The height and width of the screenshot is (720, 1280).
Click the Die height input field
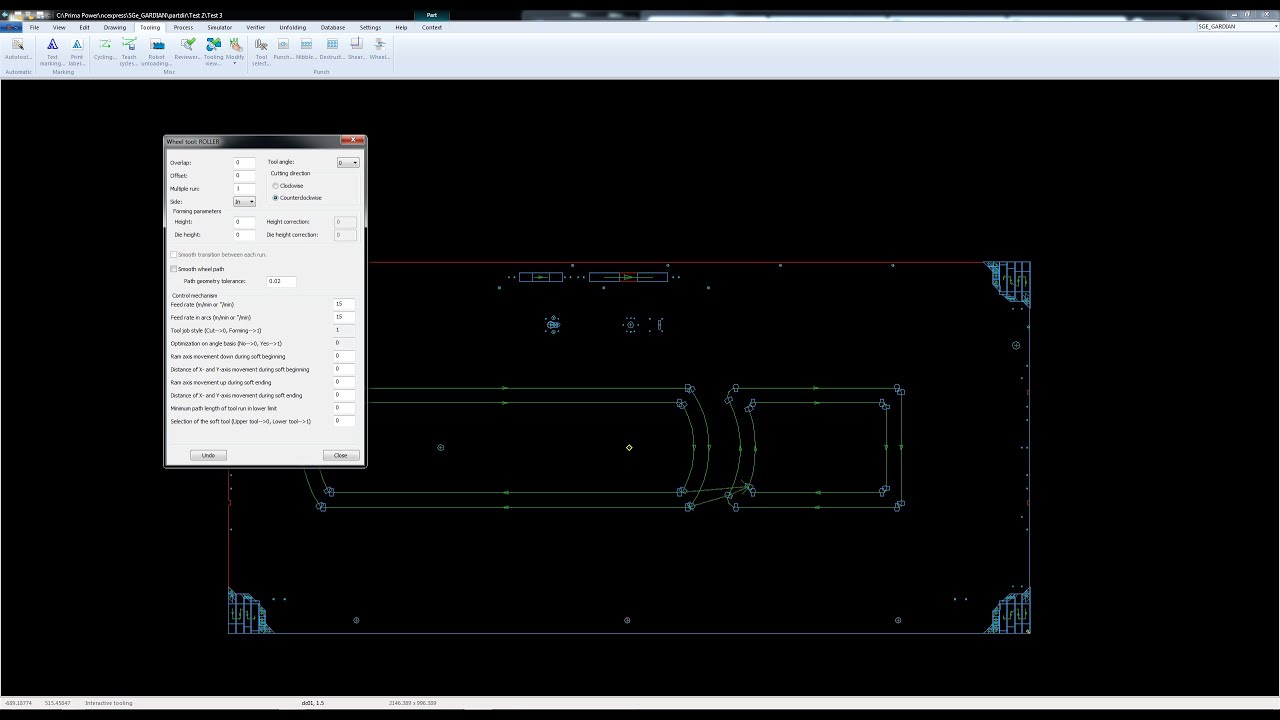pyautogui.click(x=244, y=235)
